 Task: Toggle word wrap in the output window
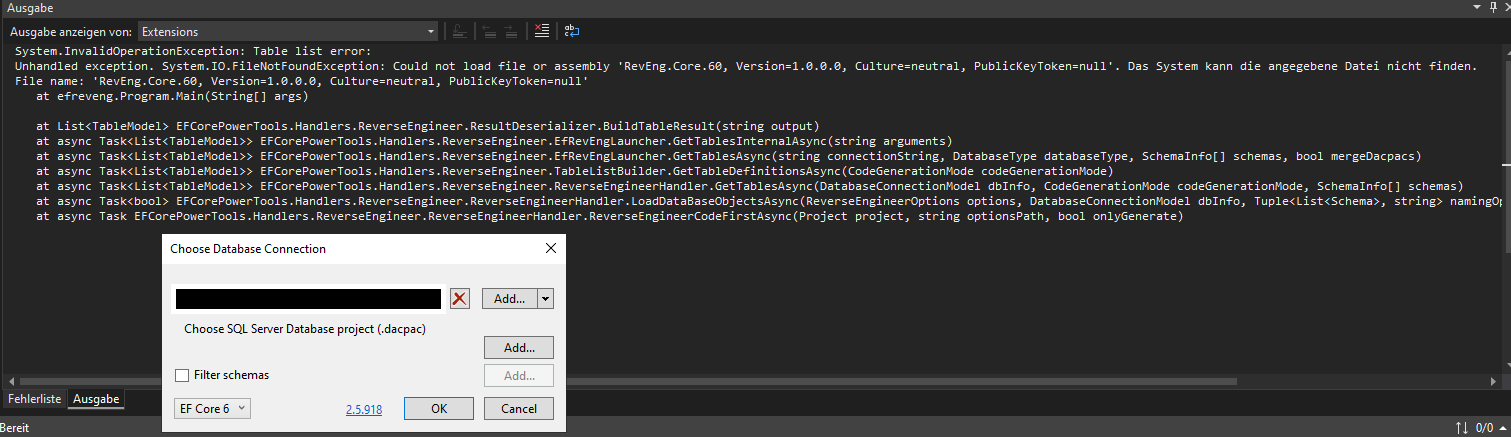[571, 31]
